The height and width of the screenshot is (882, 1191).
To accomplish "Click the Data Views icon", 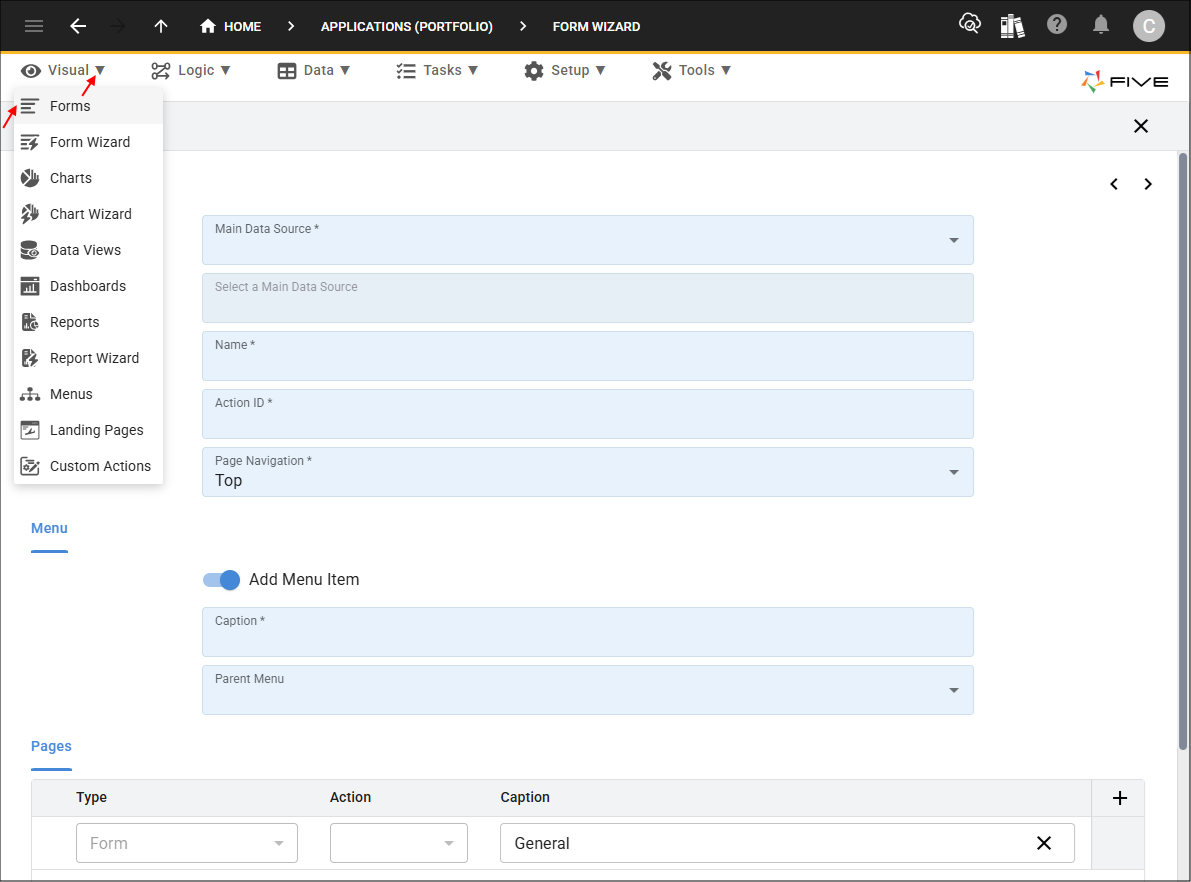I will pyautogui.click(x=30, y=250).
